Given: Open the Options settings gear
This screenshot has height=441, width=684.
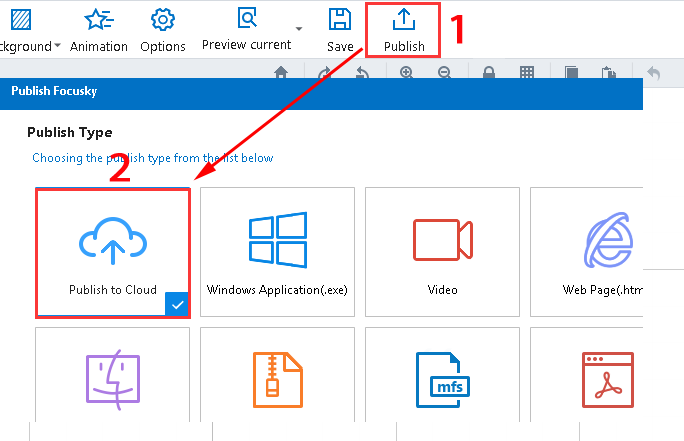Looking at the screenshot, I should (x=163, y=31).
